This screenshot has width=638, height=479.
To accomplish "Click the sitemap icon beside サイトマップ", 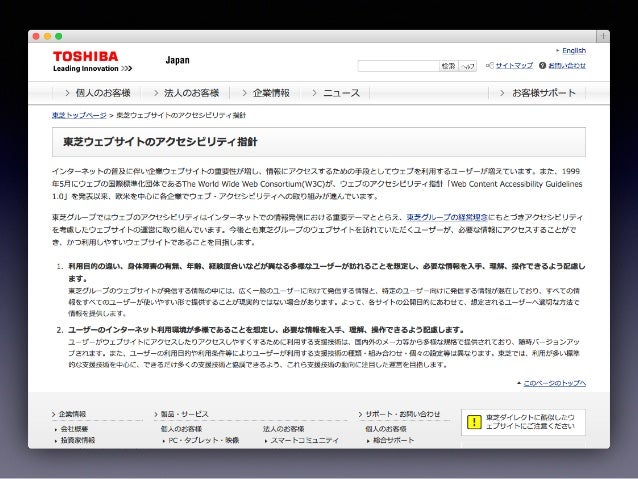I will click(490, 65).
